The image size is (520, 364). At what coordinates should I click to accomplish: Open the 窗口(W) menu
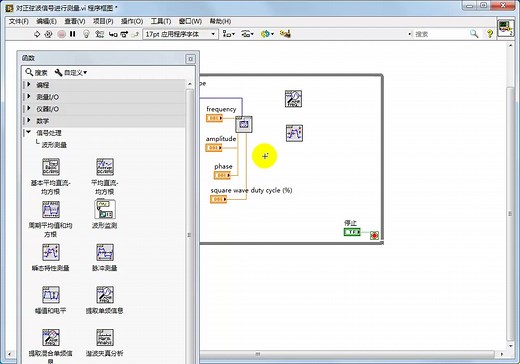point(190,21)
